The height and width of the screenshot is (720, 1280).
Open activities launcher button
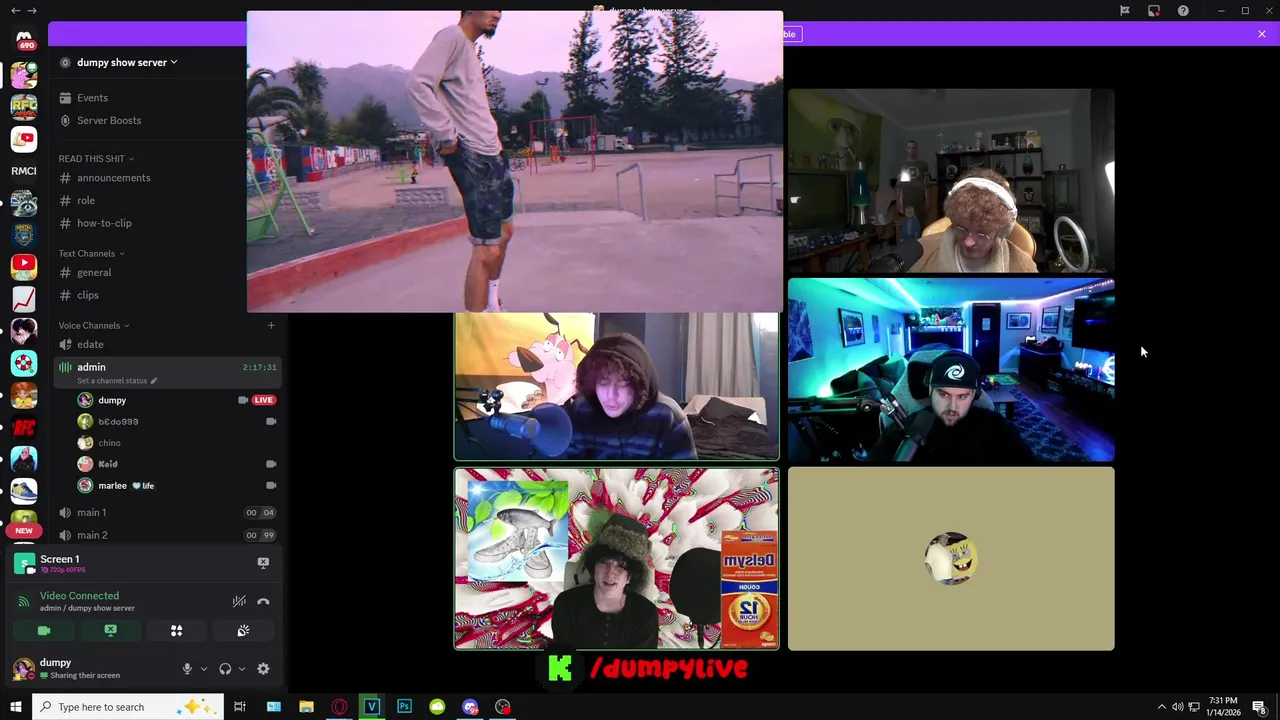coord(176,631)
